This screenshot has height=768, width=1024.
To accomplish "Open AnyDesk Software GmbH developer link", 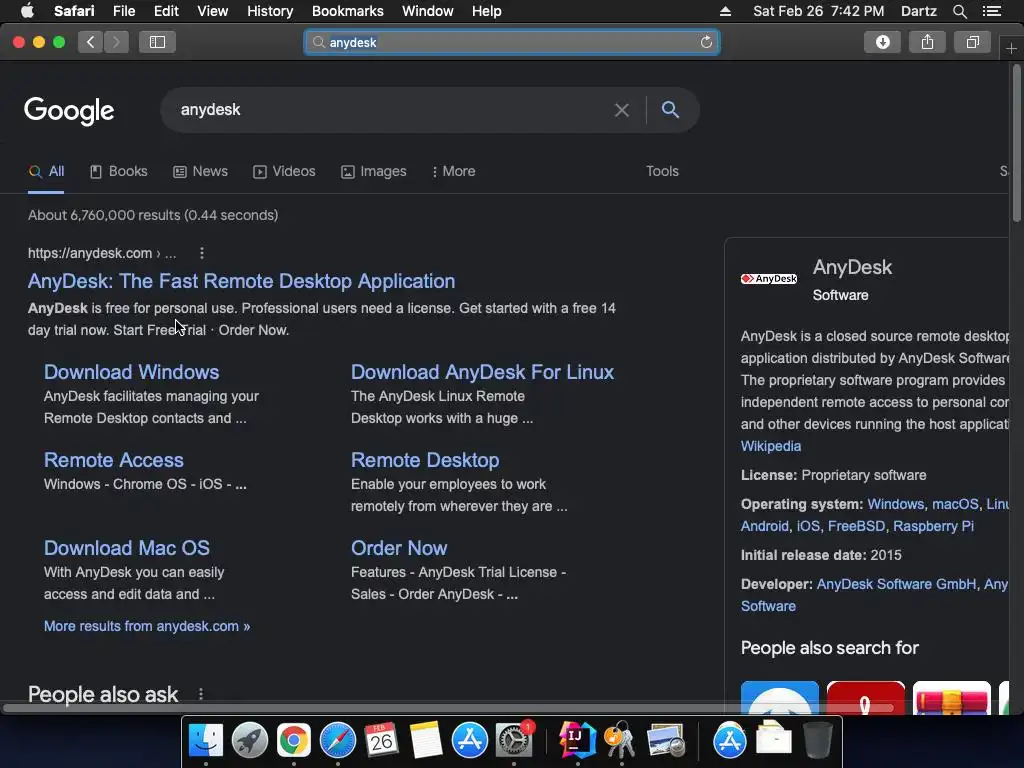I will (x=897, y=584).
